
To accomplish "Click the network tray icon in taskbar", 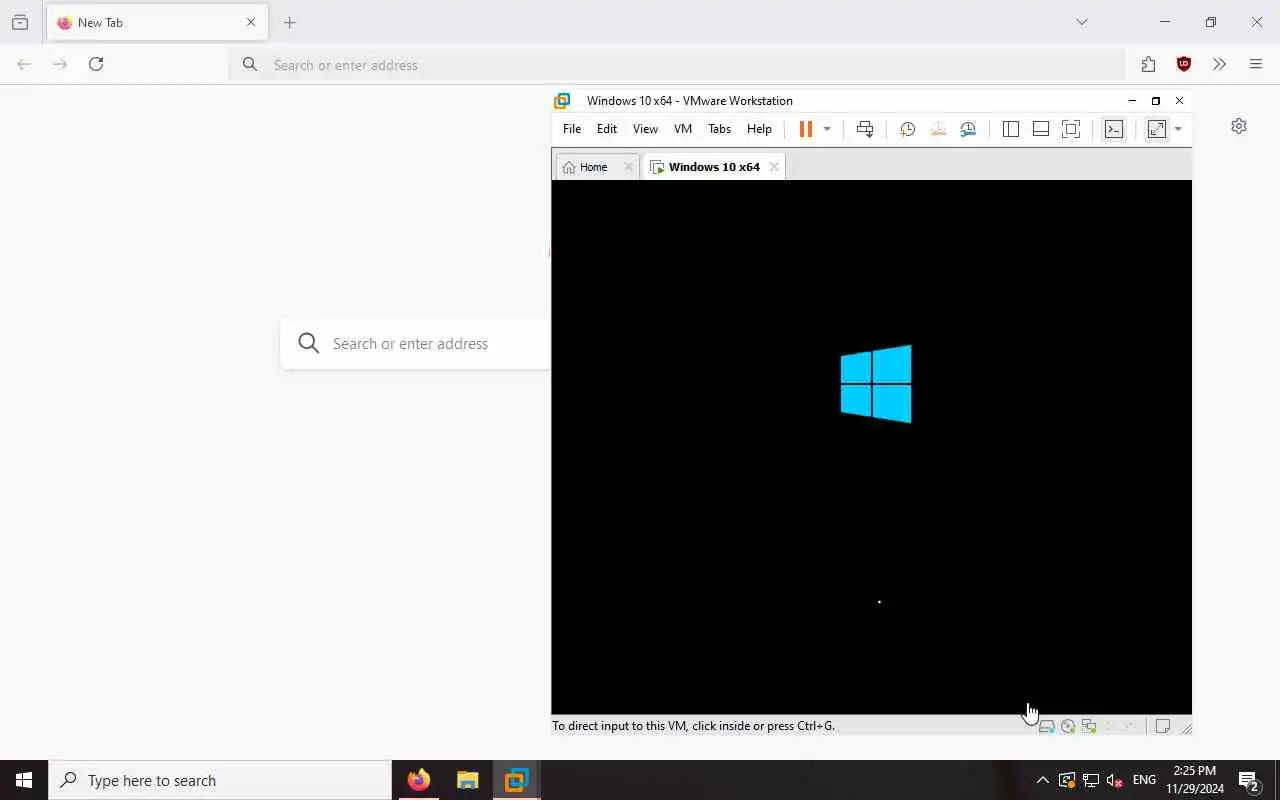I will tap(1091, 780).
